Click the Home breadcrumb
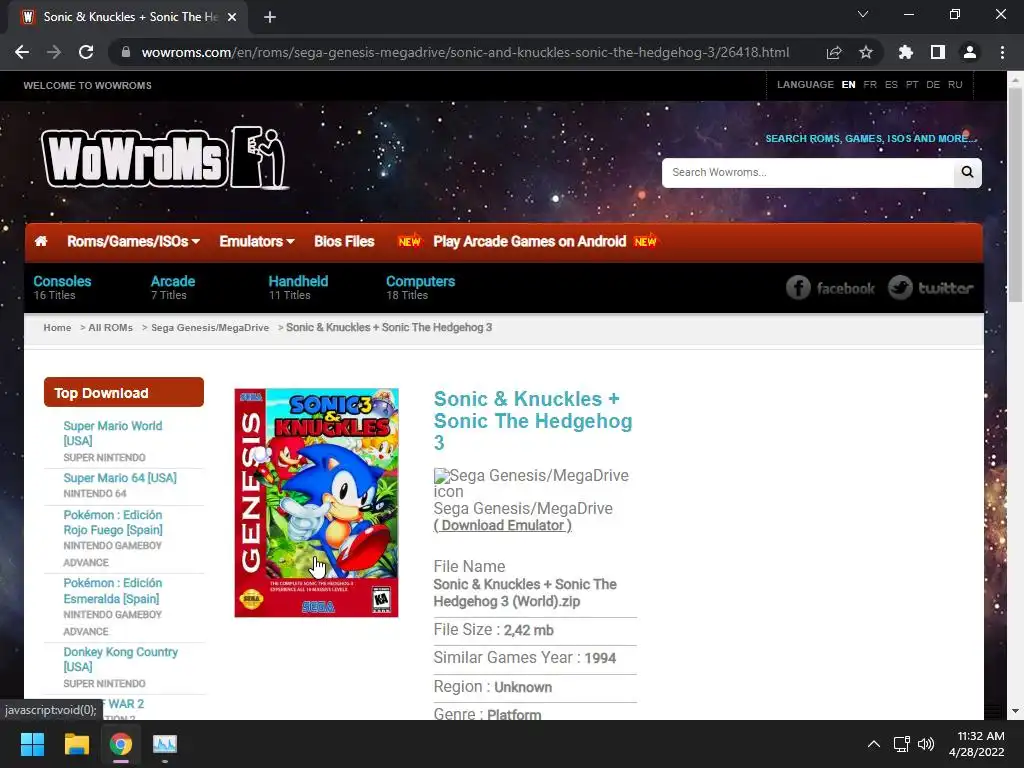1024x768 pixels. tap(57, 328)
